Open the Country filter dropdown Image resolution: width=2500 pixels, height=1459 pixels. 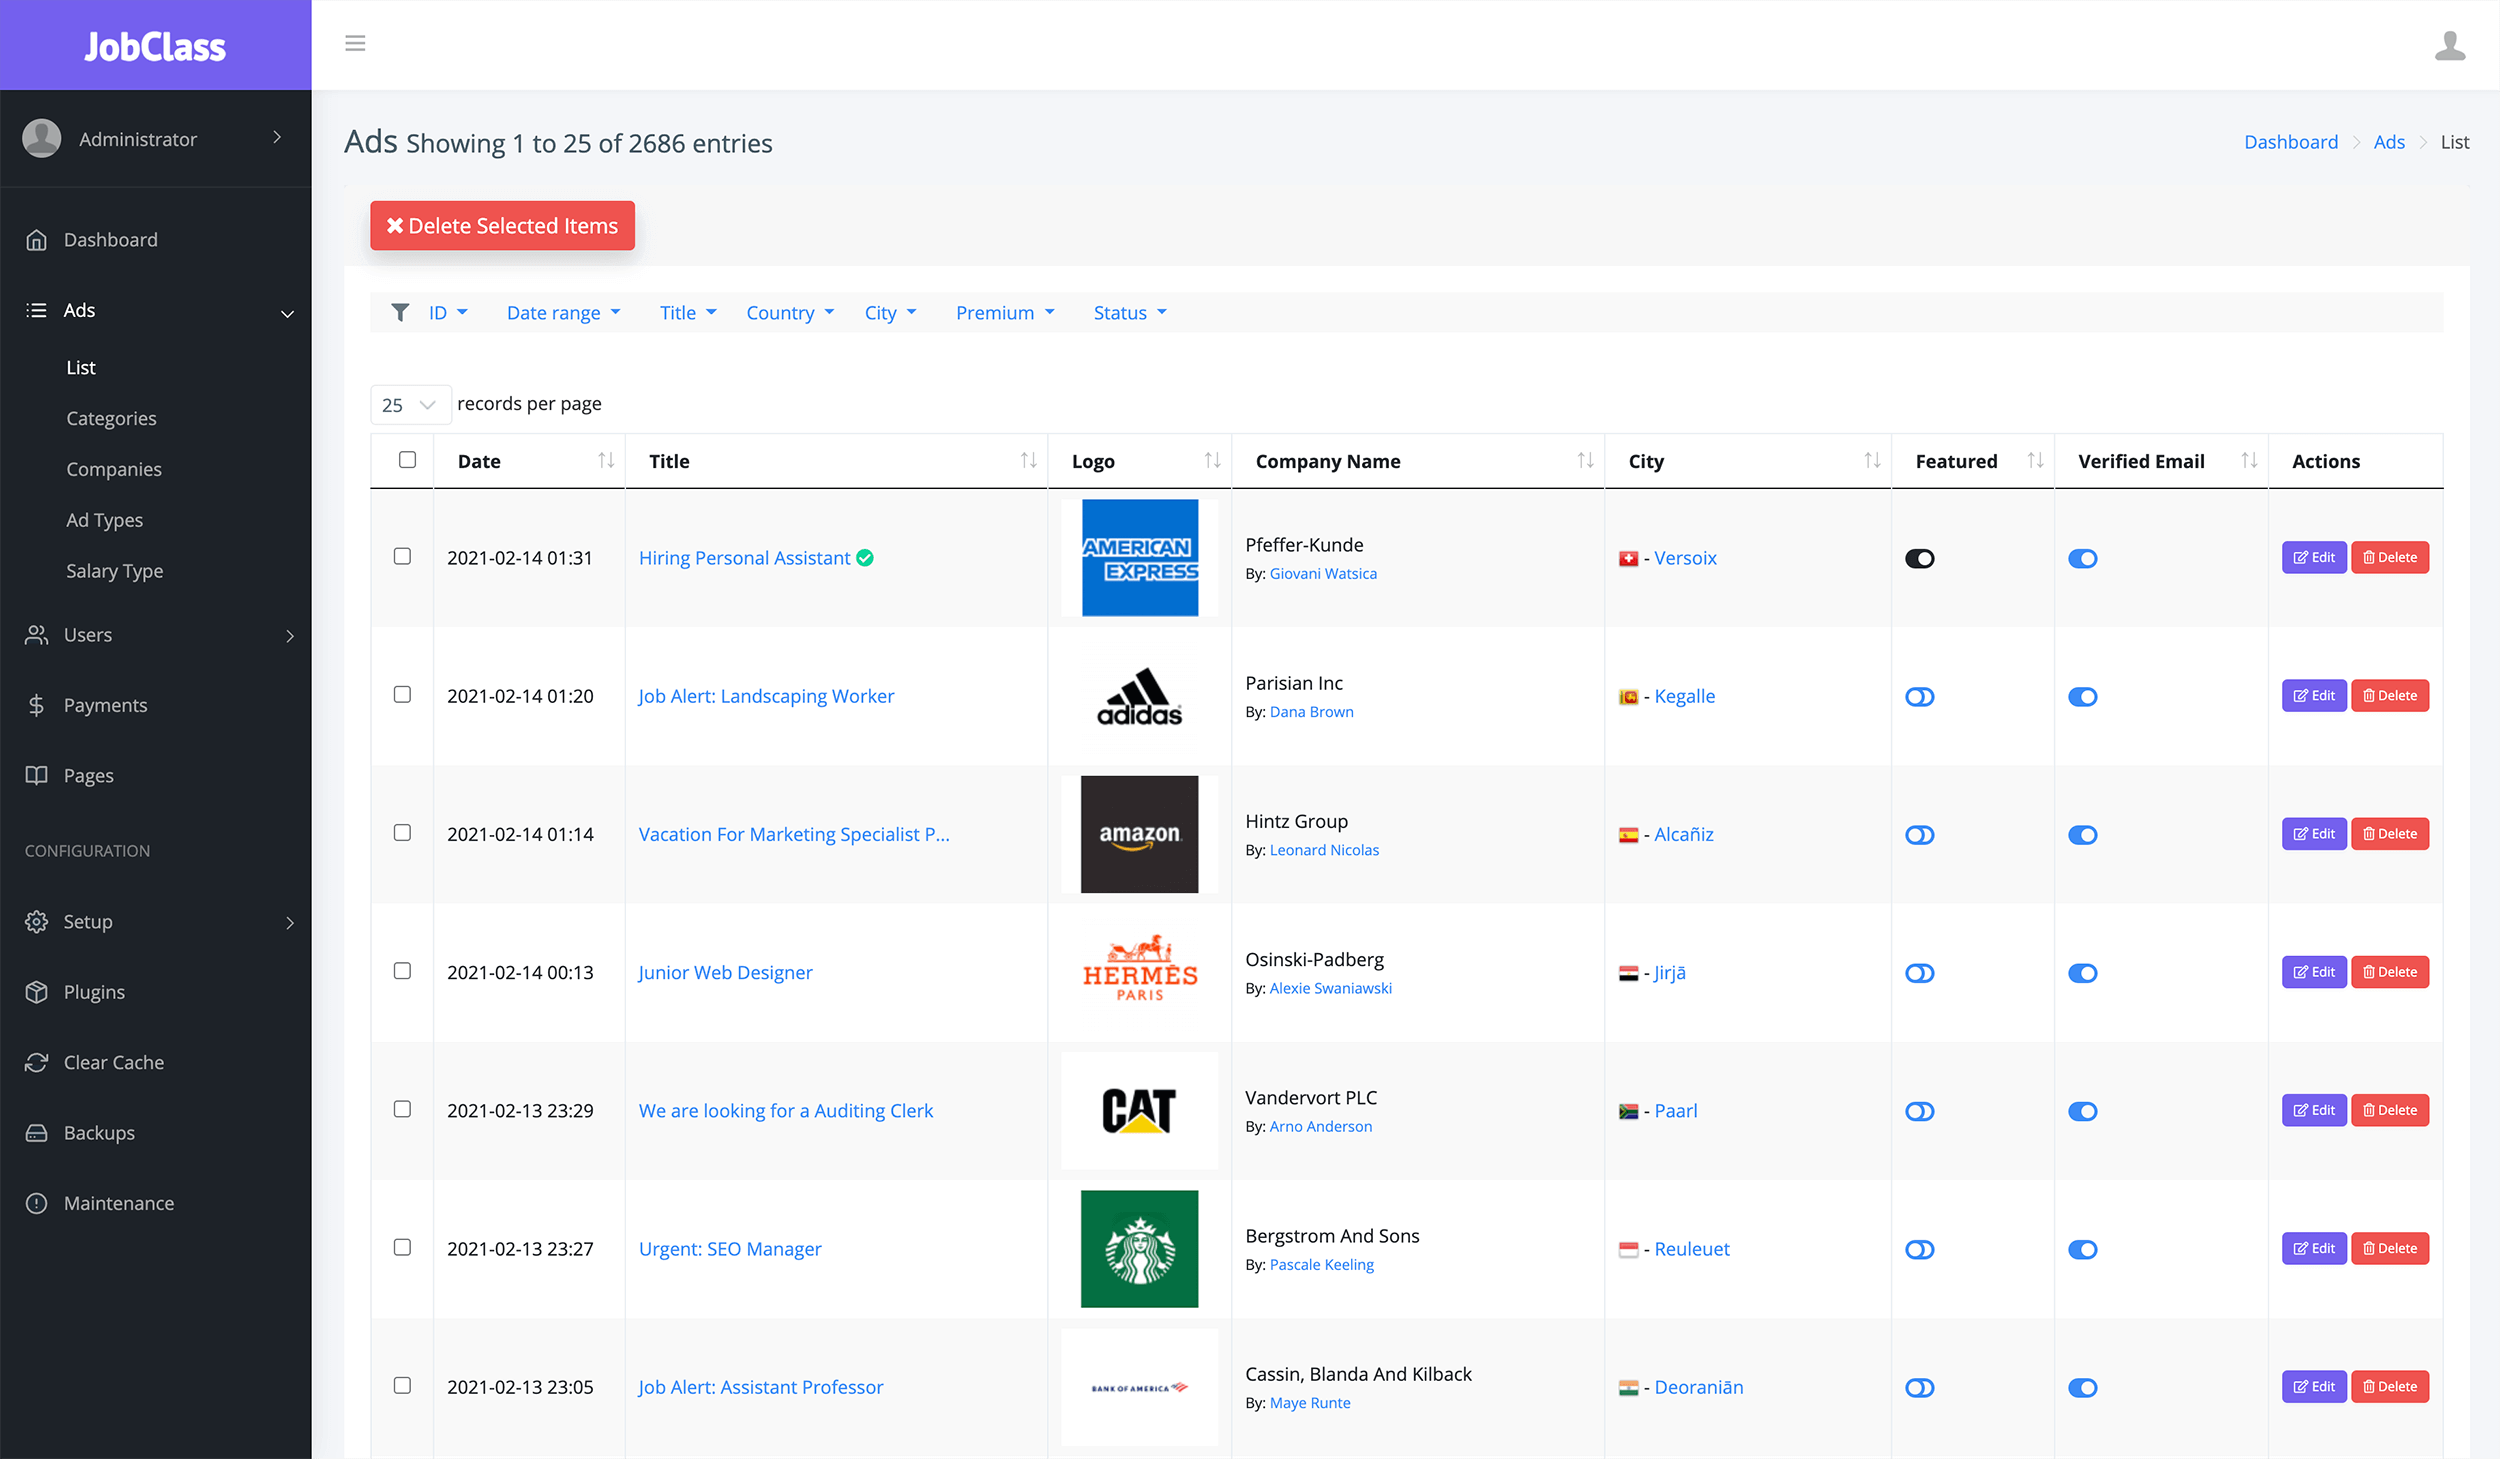[789, 313]
